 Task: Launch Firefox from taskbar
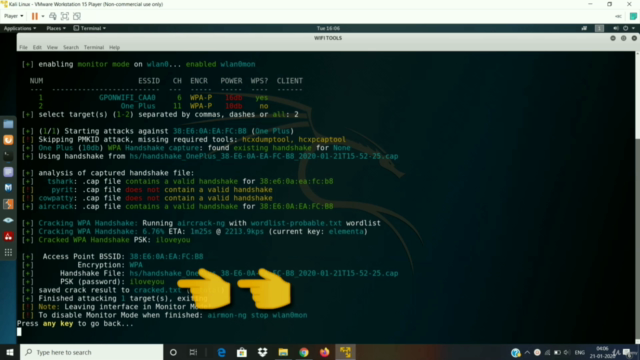(324, 352)
